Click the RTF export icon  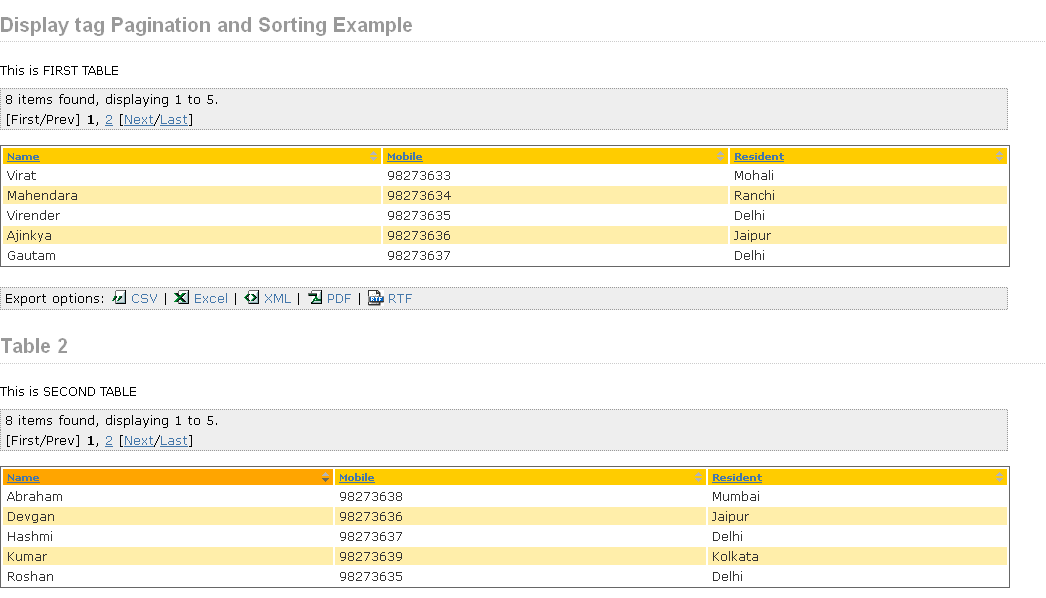(376, 298)
